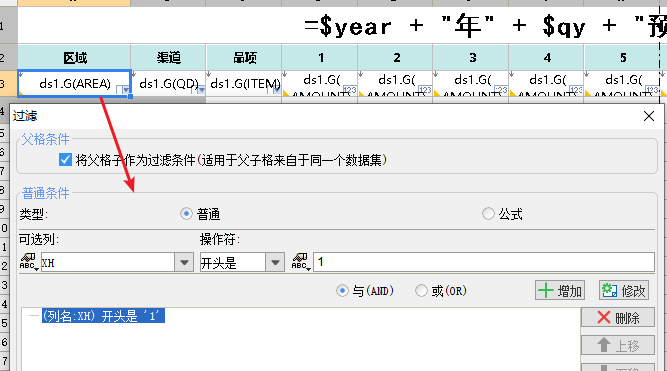The image size is (667, 371).
Task: Select the 区域 header cell
Action: click(74, 57)
